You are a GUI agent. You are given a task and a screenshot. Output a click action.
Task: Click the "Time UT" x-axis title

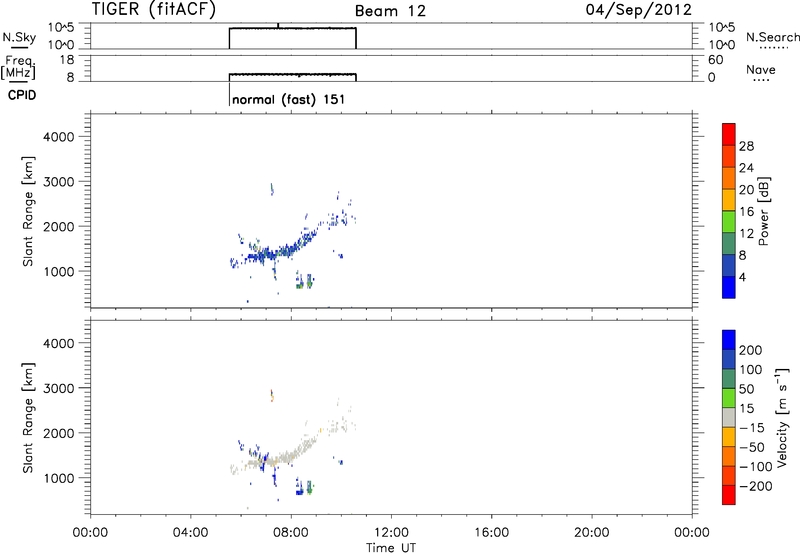coord(391,547)
